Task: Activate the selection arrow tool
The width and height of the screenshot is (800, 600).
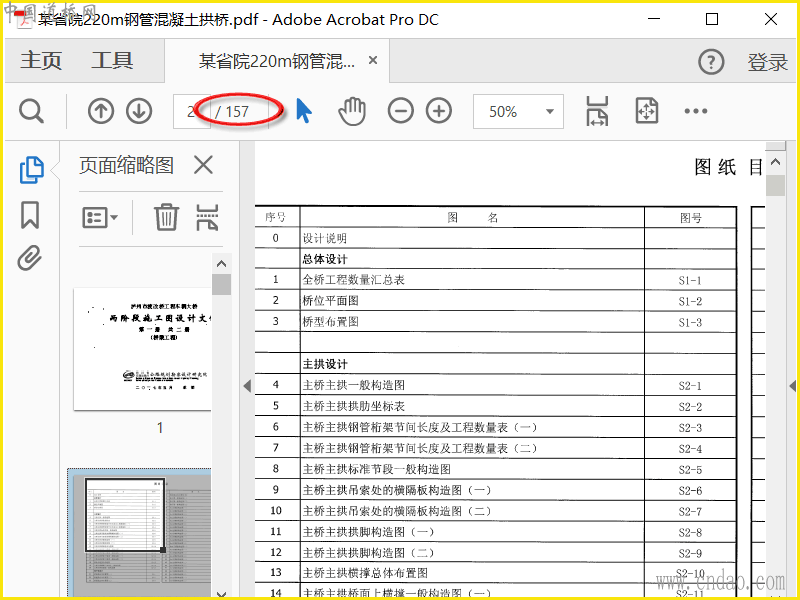Action: [x=304, y=111]
